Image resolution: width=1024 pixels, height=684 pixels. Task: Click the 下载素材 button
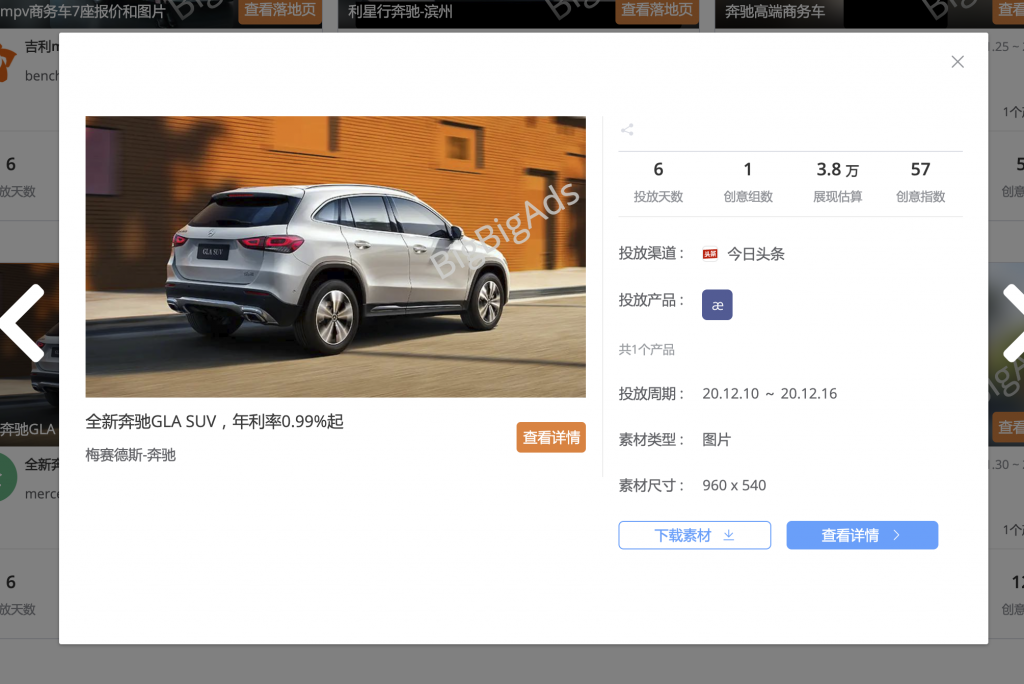tap(694, 535)
